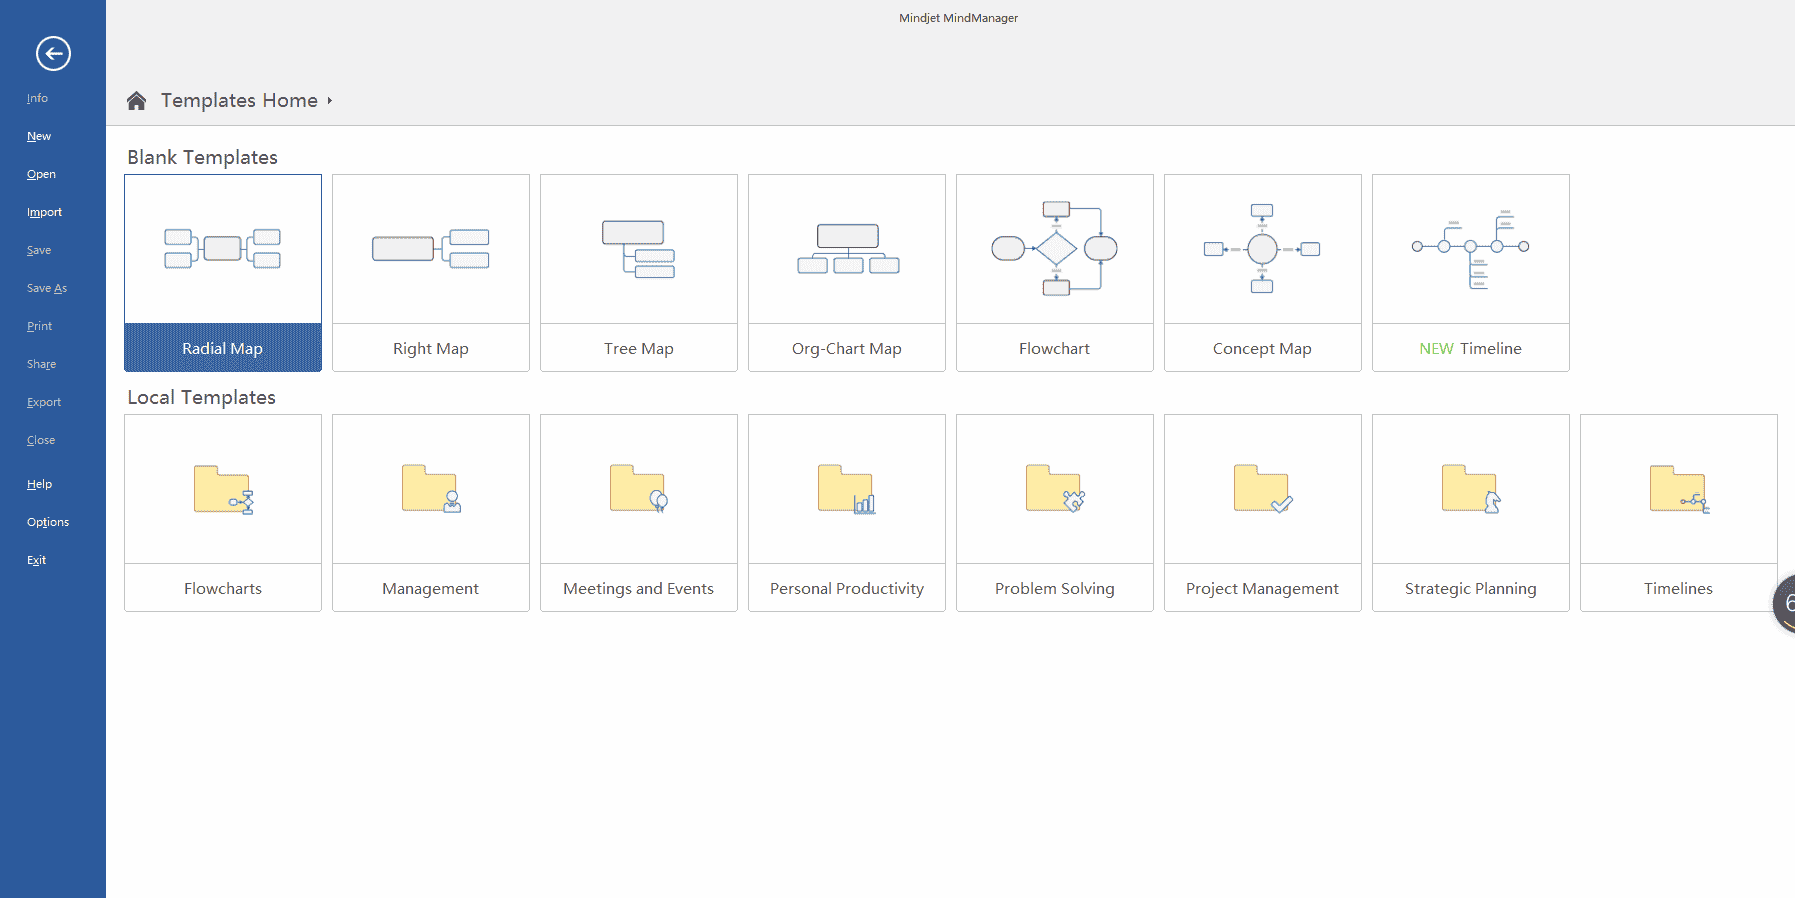Choose the Right Map template icon
Image resolution: width=1795 pixels, height=898 pixels.
[430, 249]
